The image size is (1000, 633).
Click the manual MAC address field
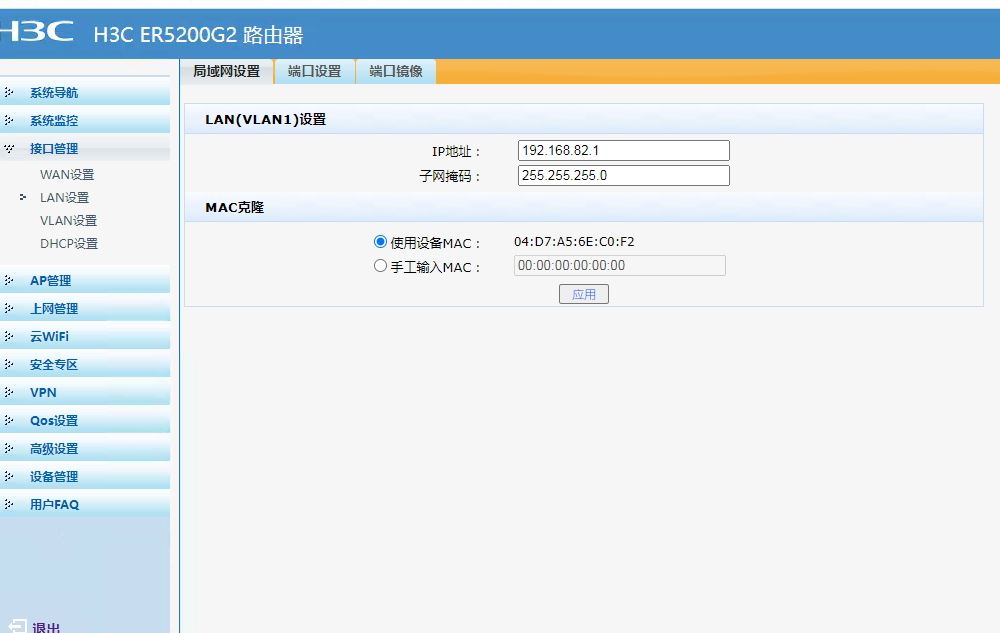pos(620,266)
